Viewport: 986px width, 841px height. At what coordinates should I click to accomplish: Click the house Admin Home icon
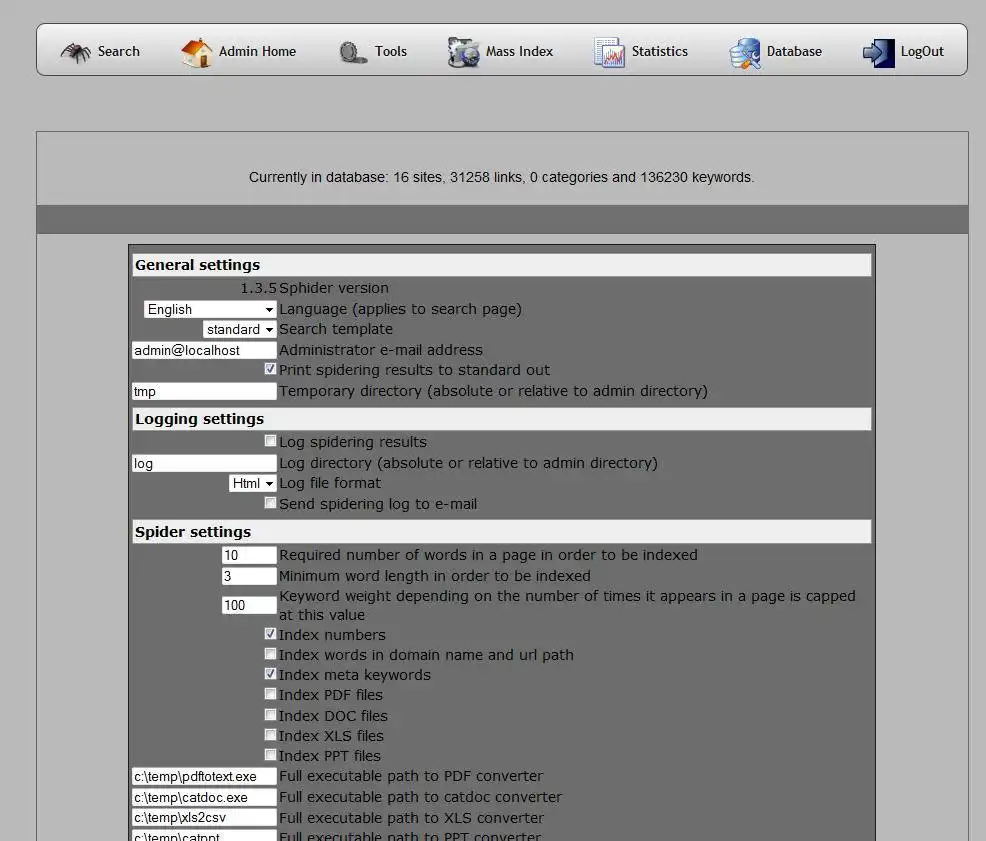click(x=196, y=52)
